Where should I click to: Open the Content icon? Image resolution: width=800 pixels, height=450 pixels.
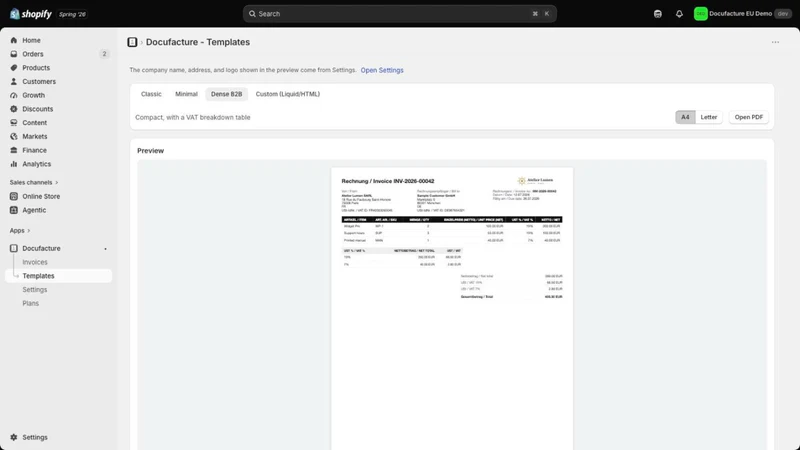tap(14, 122)
